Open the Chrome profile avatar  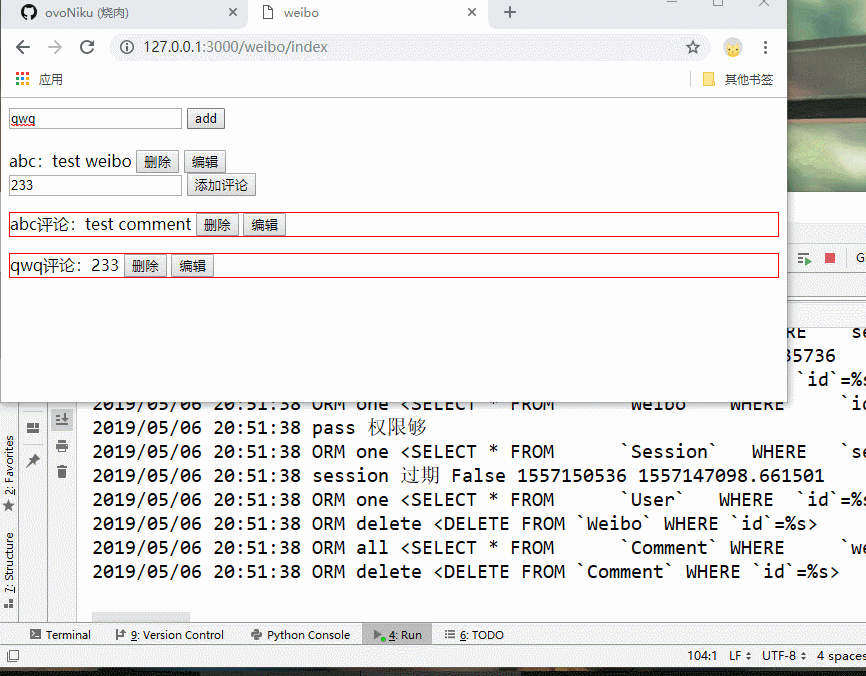(x=732, y=48)
